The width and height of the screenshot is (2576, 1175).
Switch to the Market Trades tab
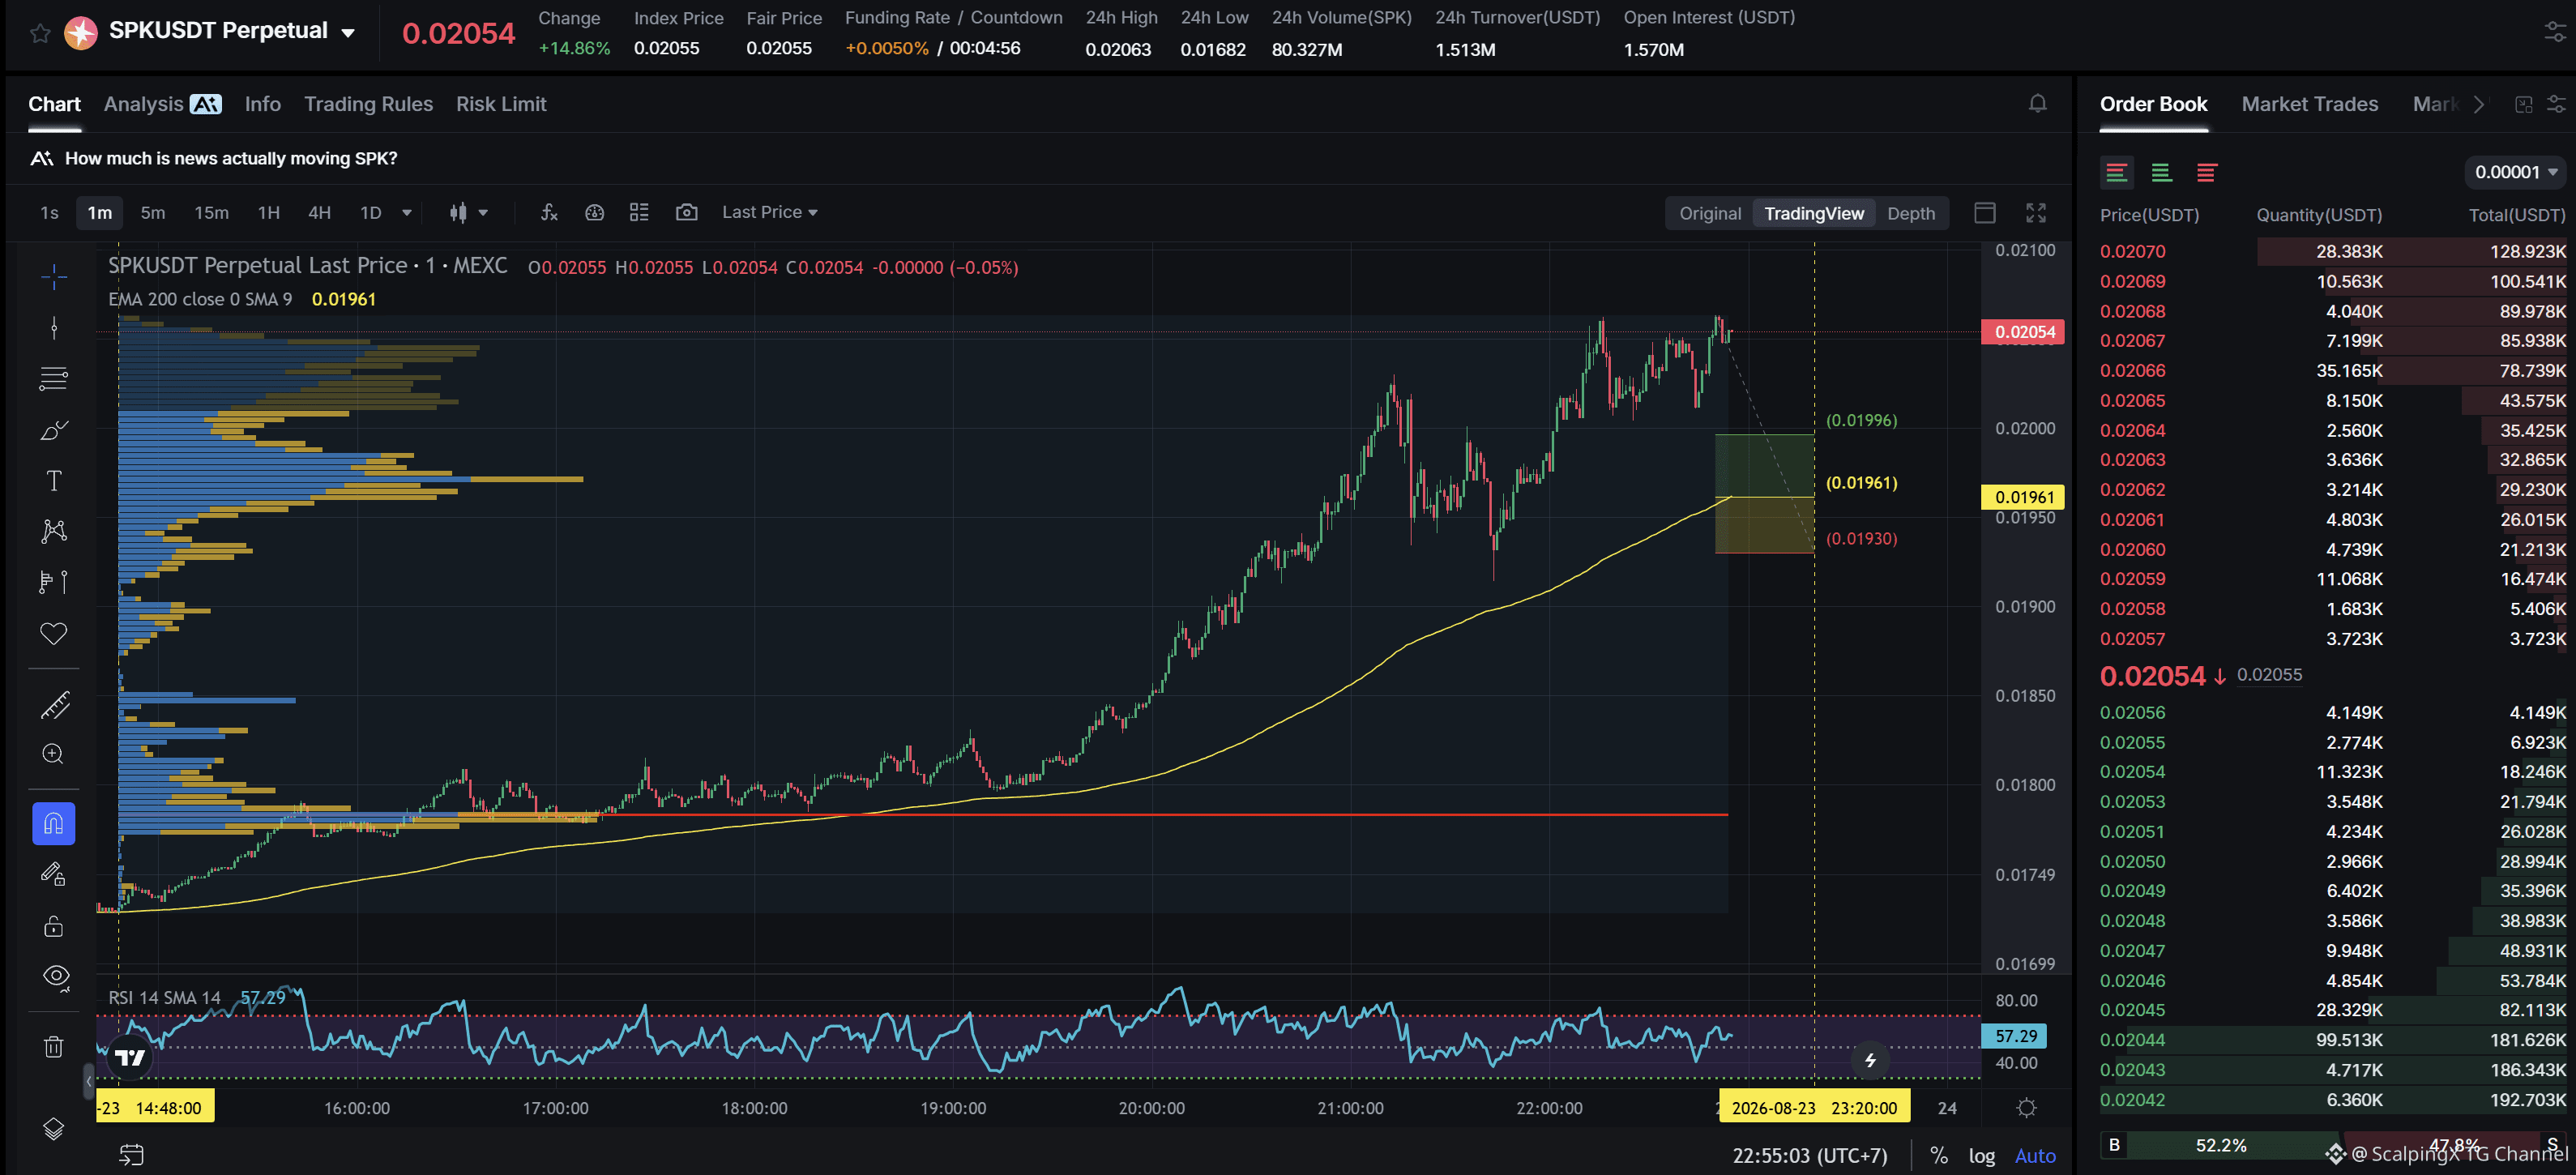pyautogui.click(x=2309, y=104)
